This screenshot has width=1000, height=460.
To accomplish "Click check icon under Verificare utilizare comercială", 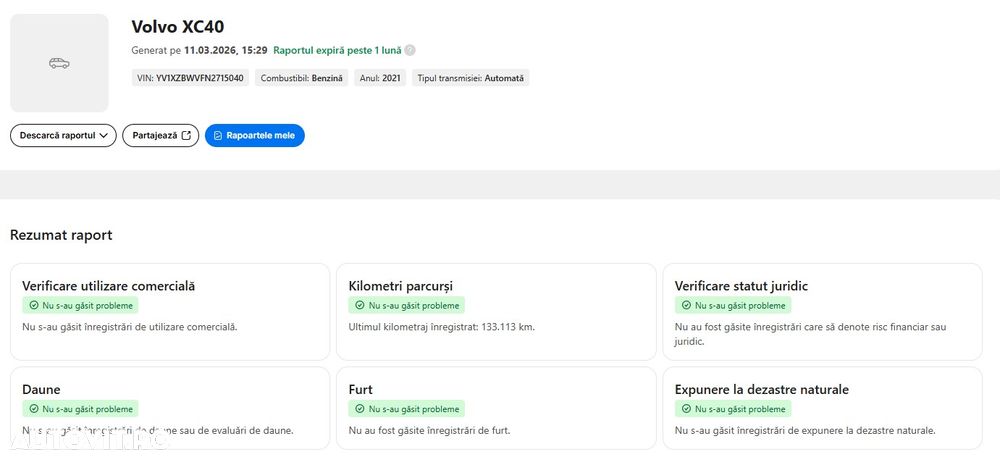I will (x=34, y=306).
